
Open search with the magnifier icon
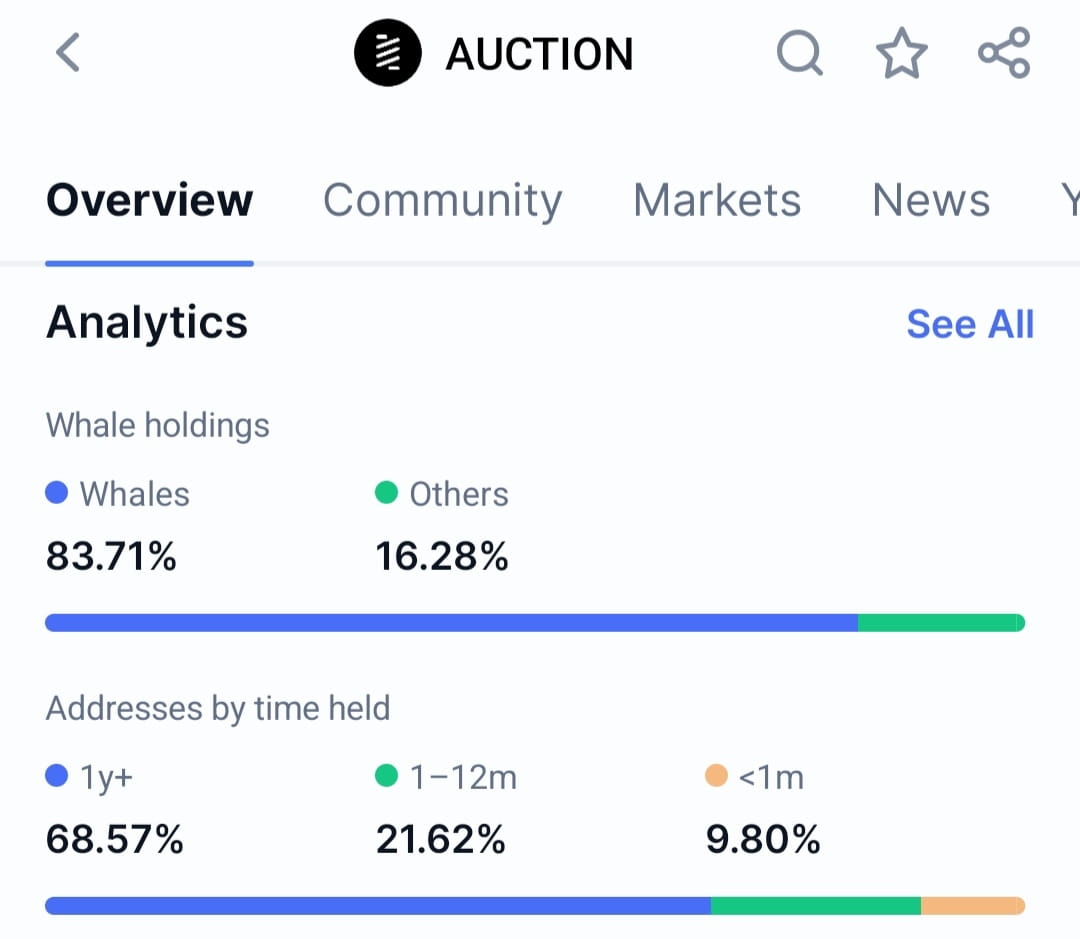point(800,52)
